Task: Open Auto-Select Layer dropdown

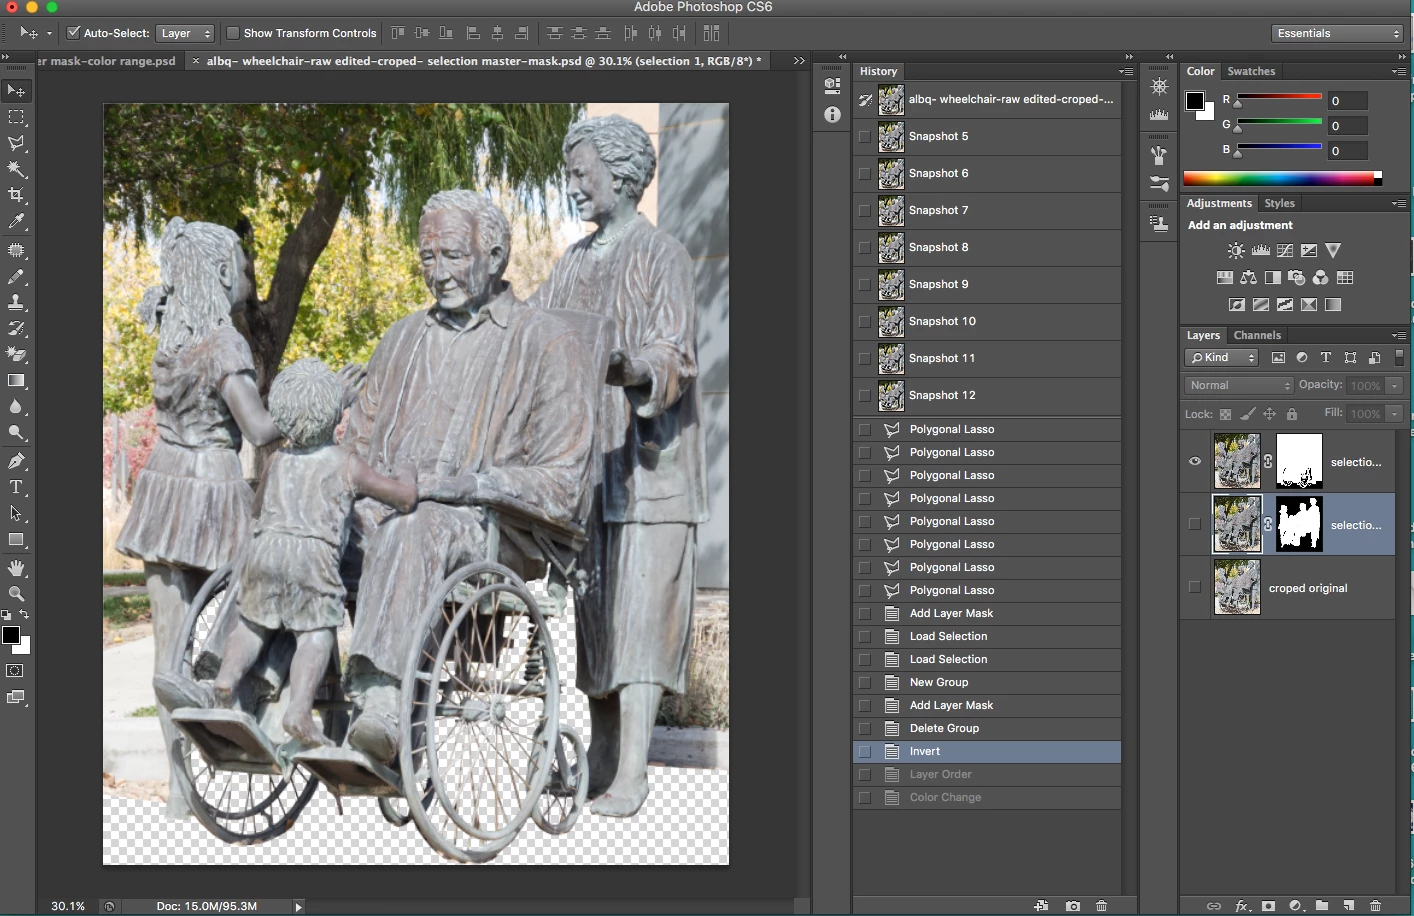Action: (x=186, y=33)
